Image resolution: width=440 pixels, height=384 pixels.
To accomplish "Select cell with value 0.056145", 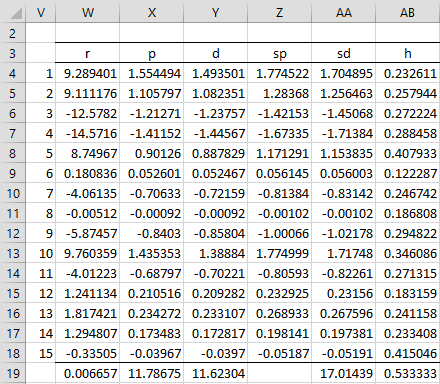I will pos(280,173).
